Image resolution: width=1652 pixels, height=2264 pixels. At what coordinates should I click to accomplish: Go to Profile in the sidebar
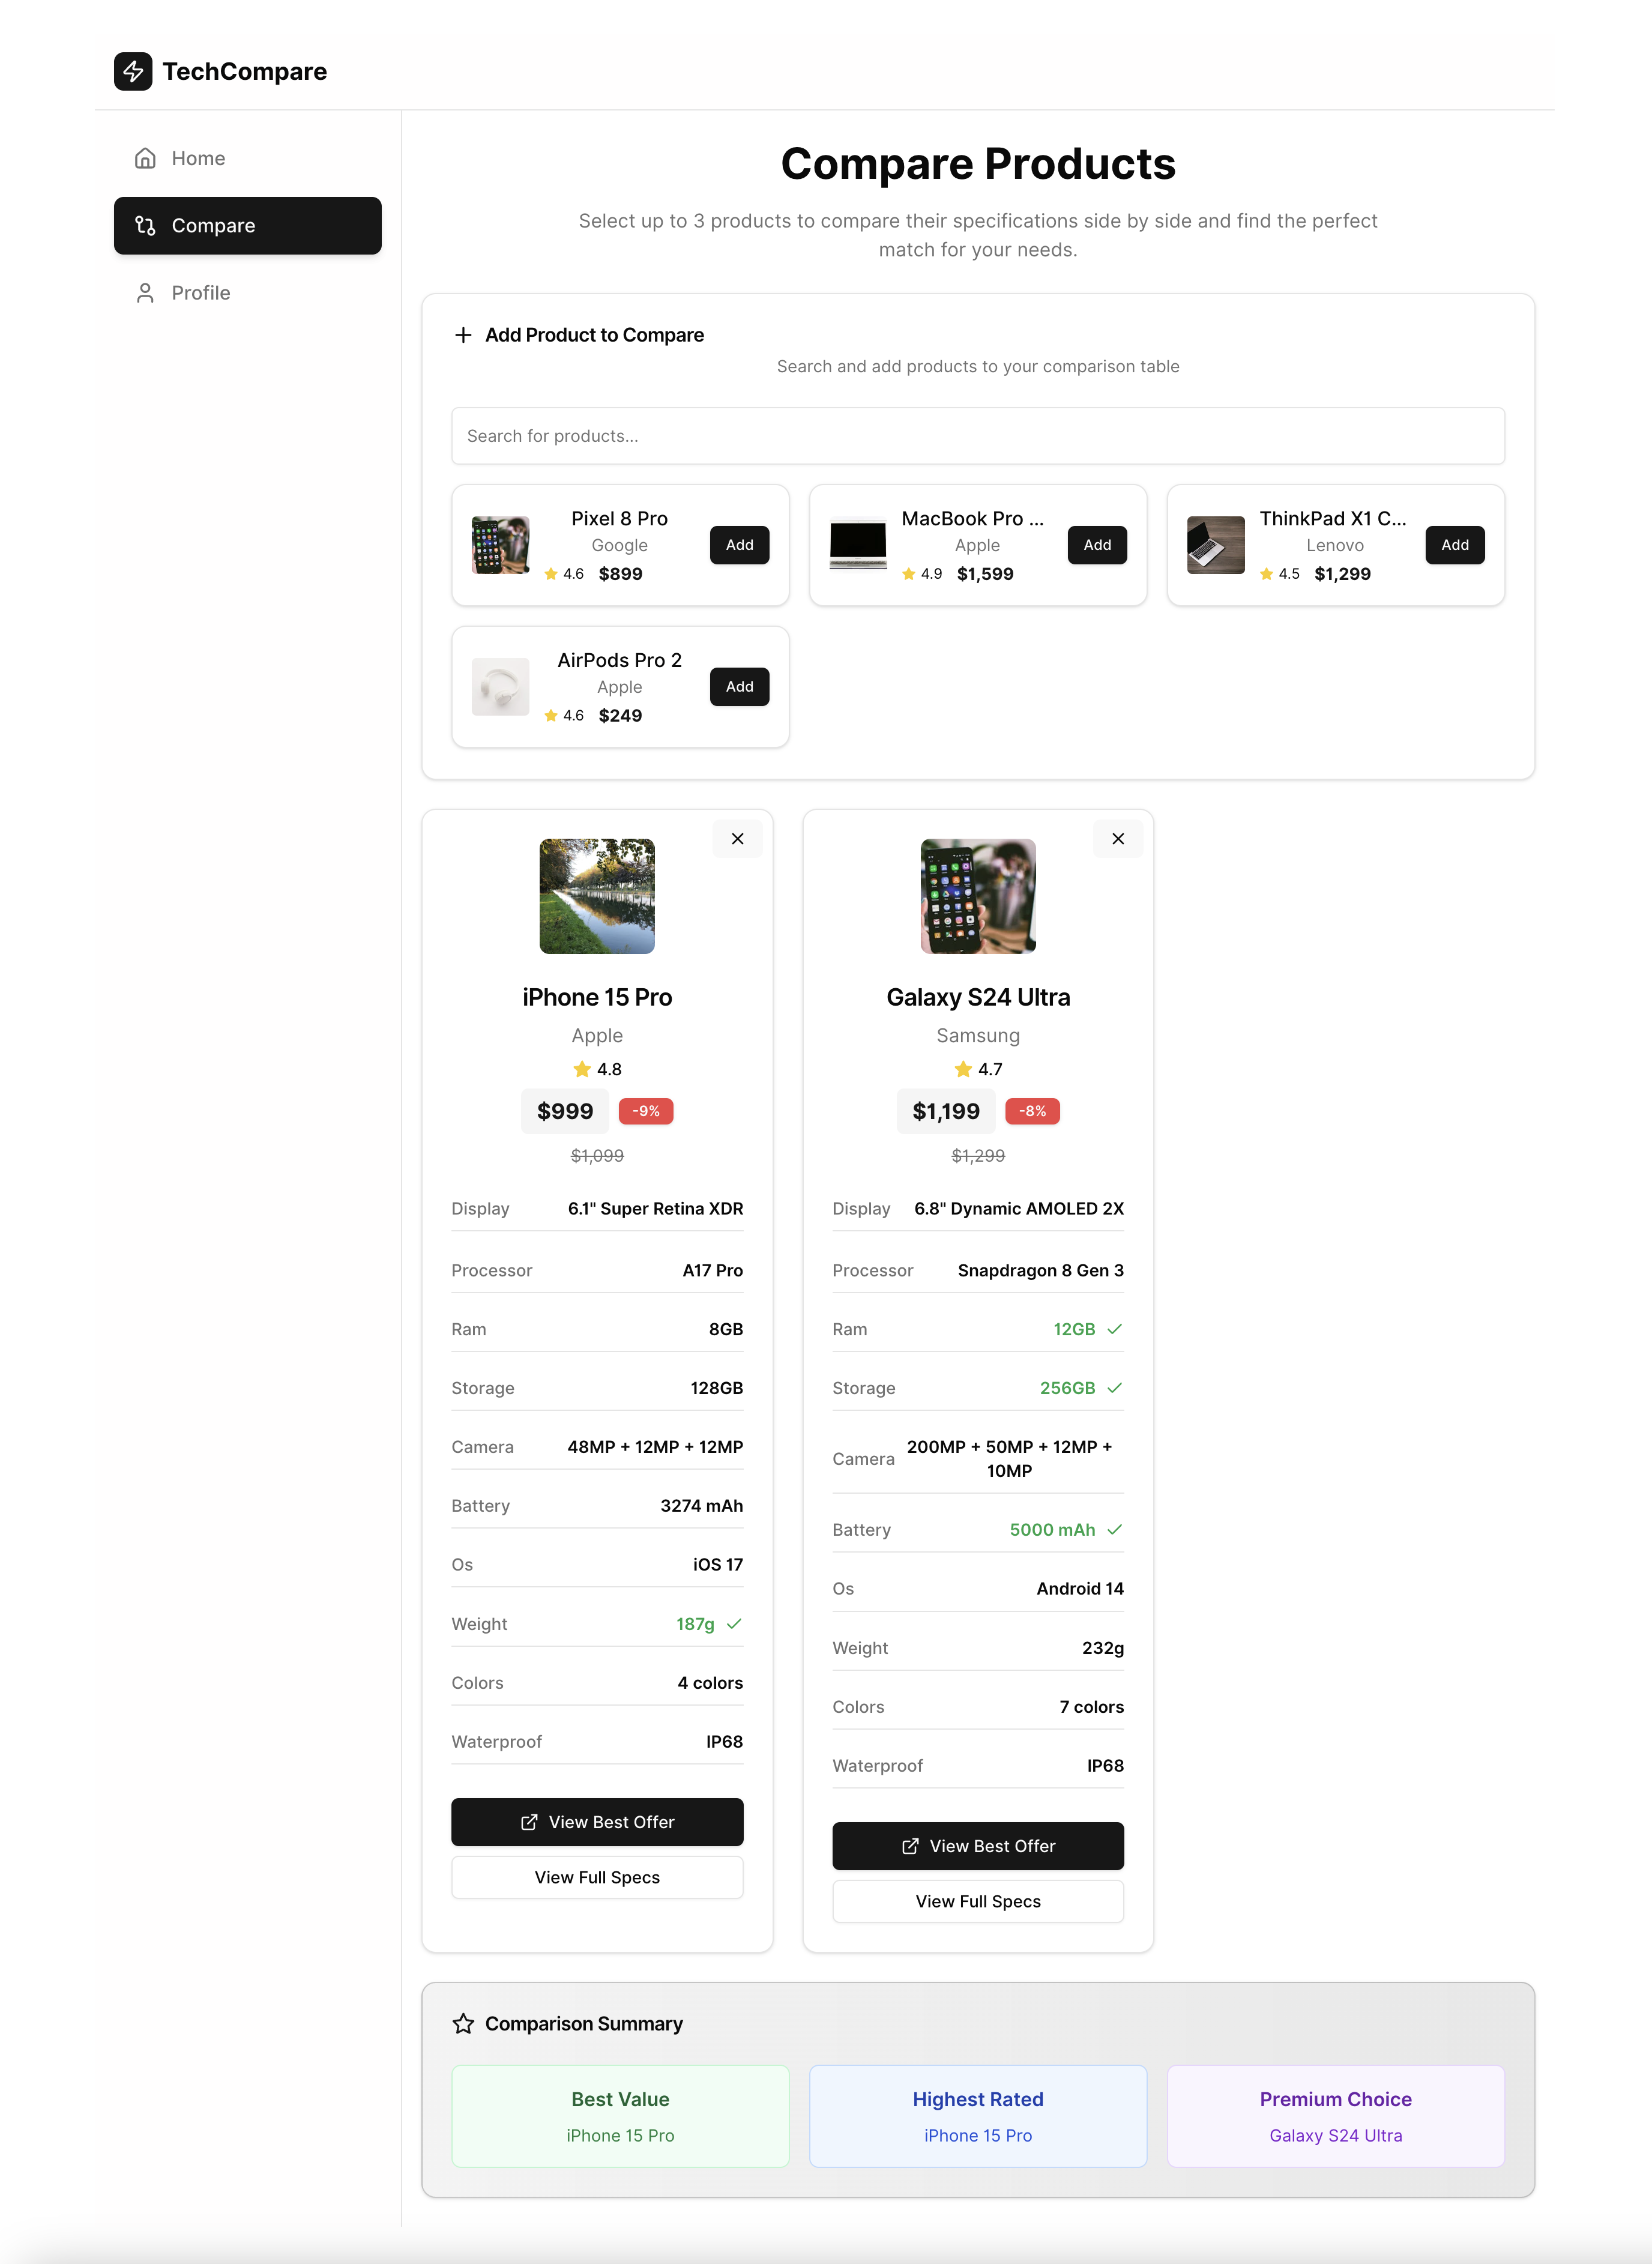pyautogui.click(x=200, y=292)
